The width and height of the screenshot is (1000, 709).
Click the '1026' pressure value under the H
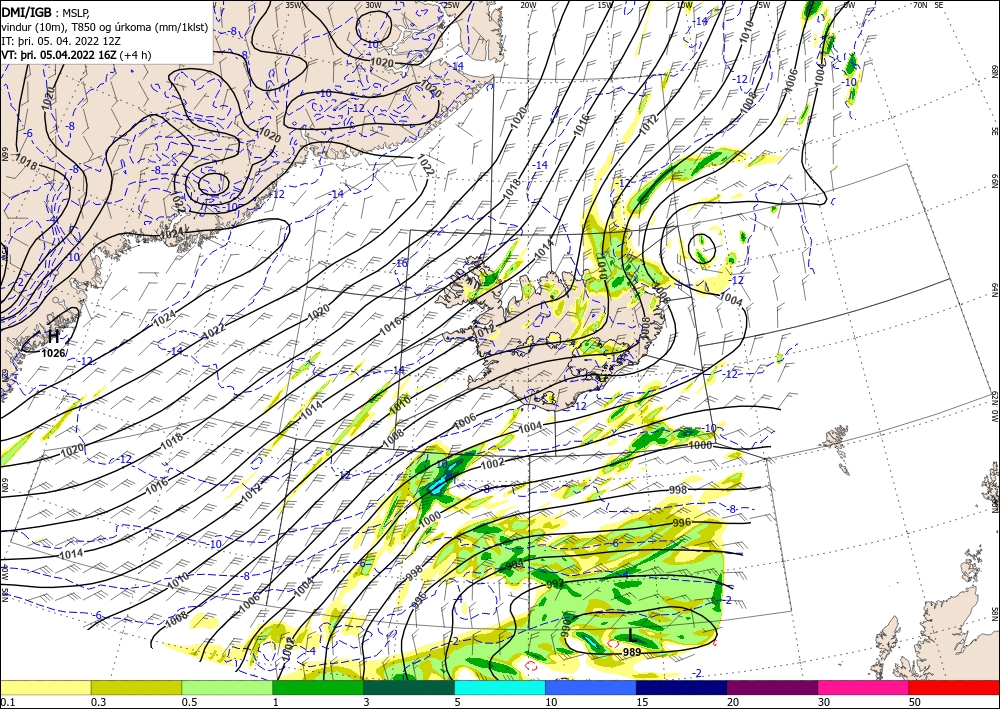pos(53,353)
